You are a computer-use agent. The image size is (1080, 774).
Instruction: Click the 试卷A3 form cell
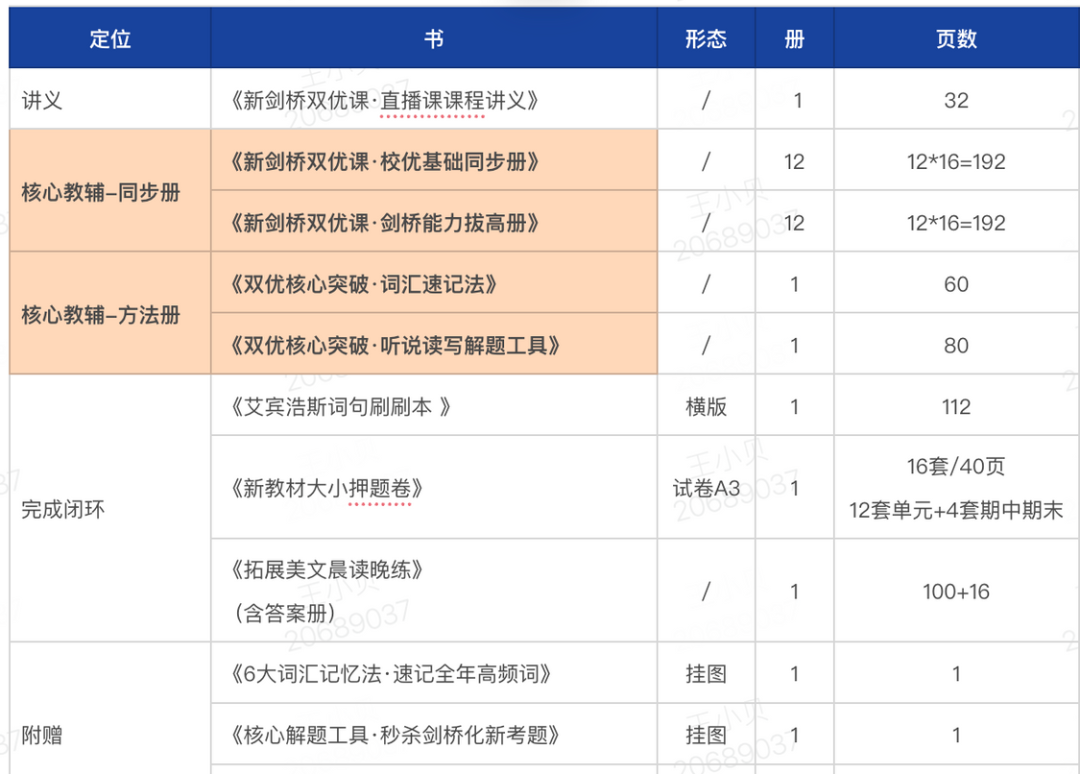coord(705,489)
